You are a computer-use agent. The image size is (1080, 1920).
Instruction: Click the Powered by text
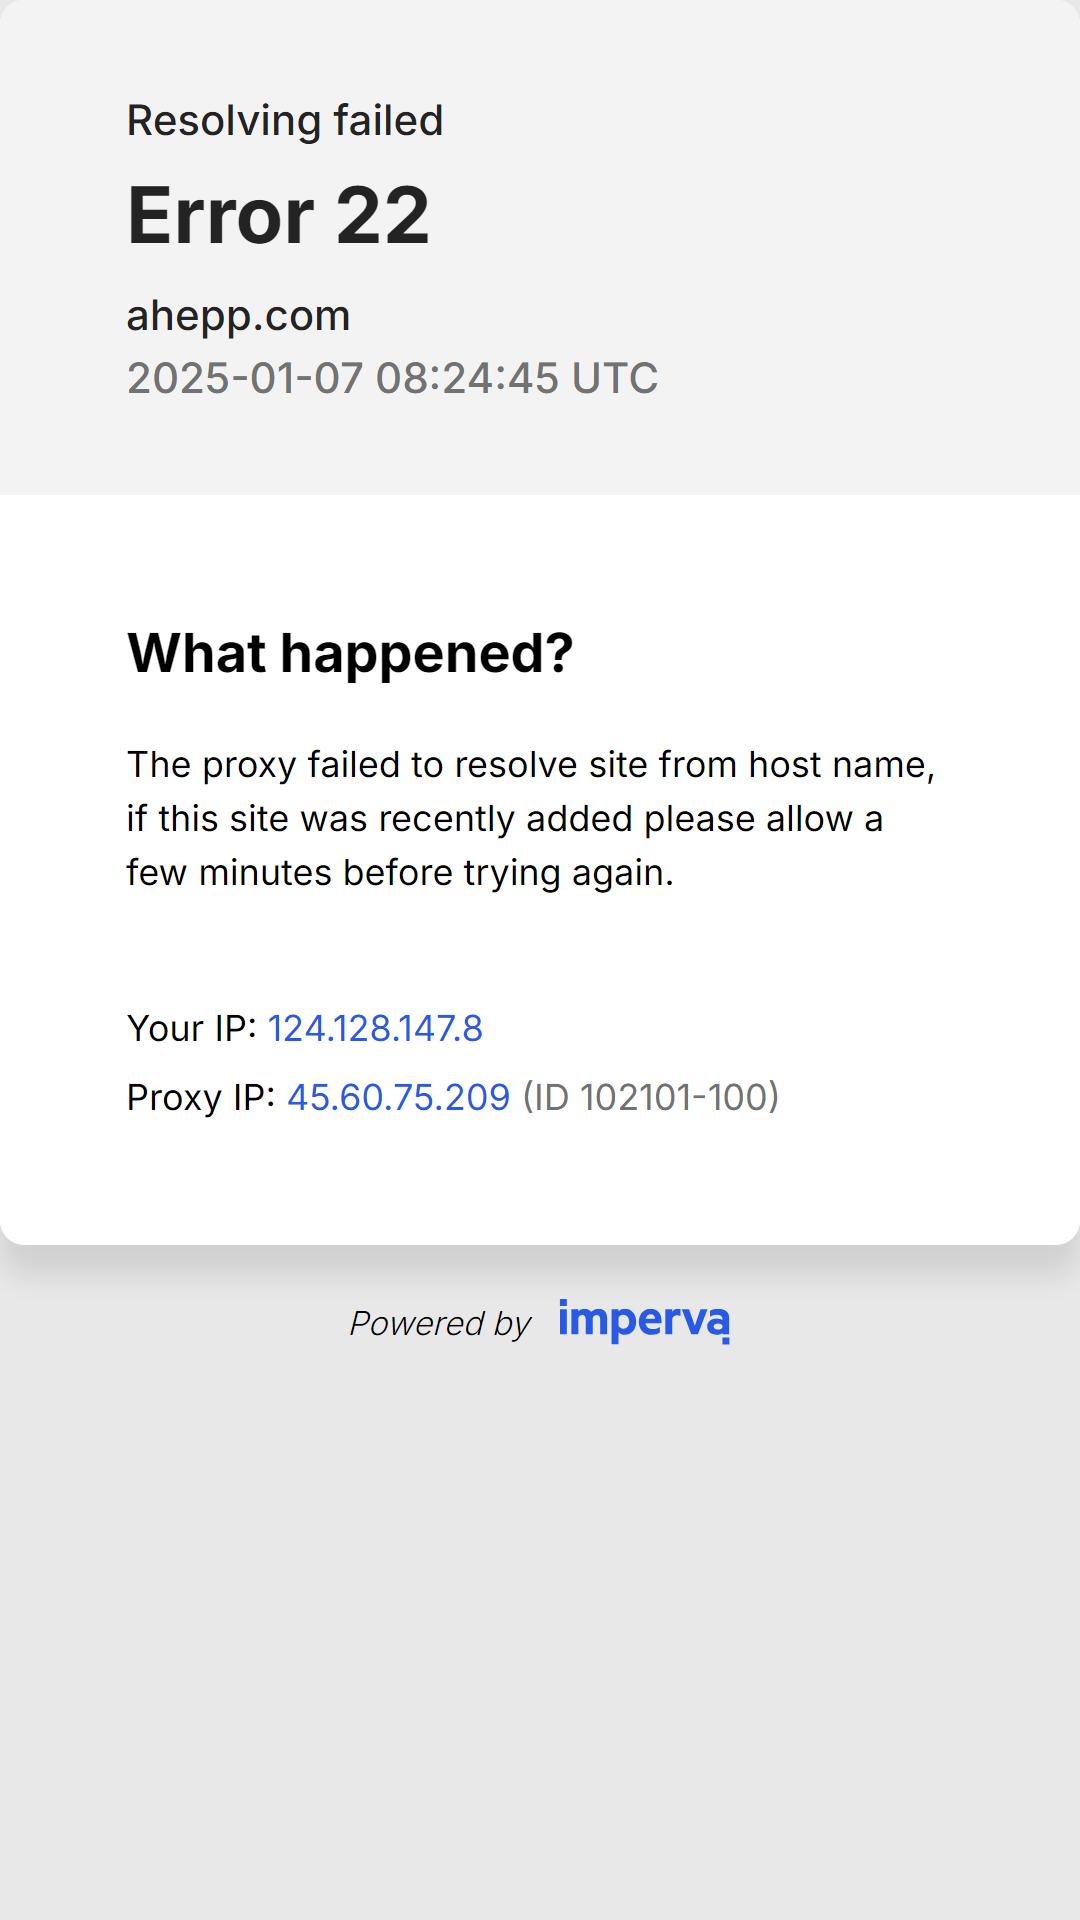440,1323
